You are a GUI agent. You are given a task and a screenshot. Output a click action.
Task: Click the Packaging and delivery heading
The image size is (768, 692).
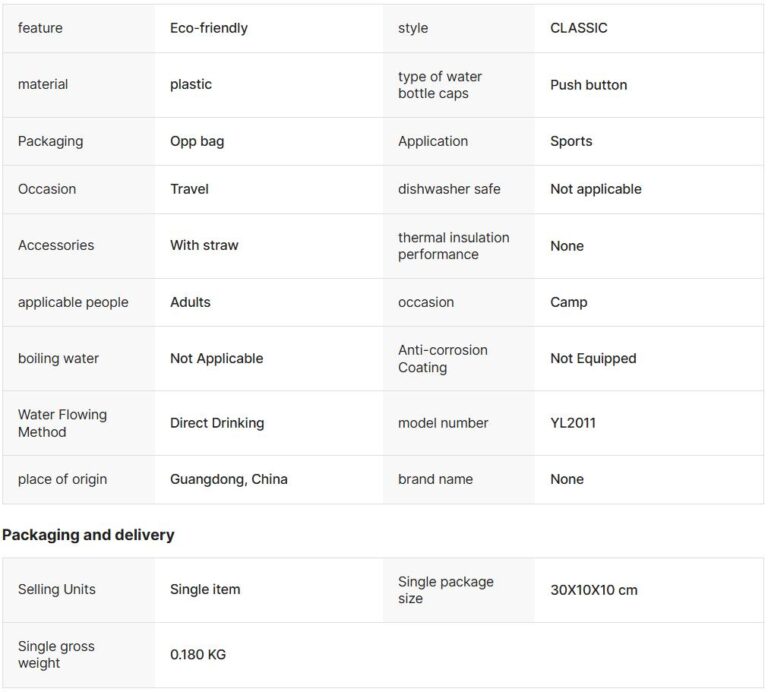tap(88, 535)
